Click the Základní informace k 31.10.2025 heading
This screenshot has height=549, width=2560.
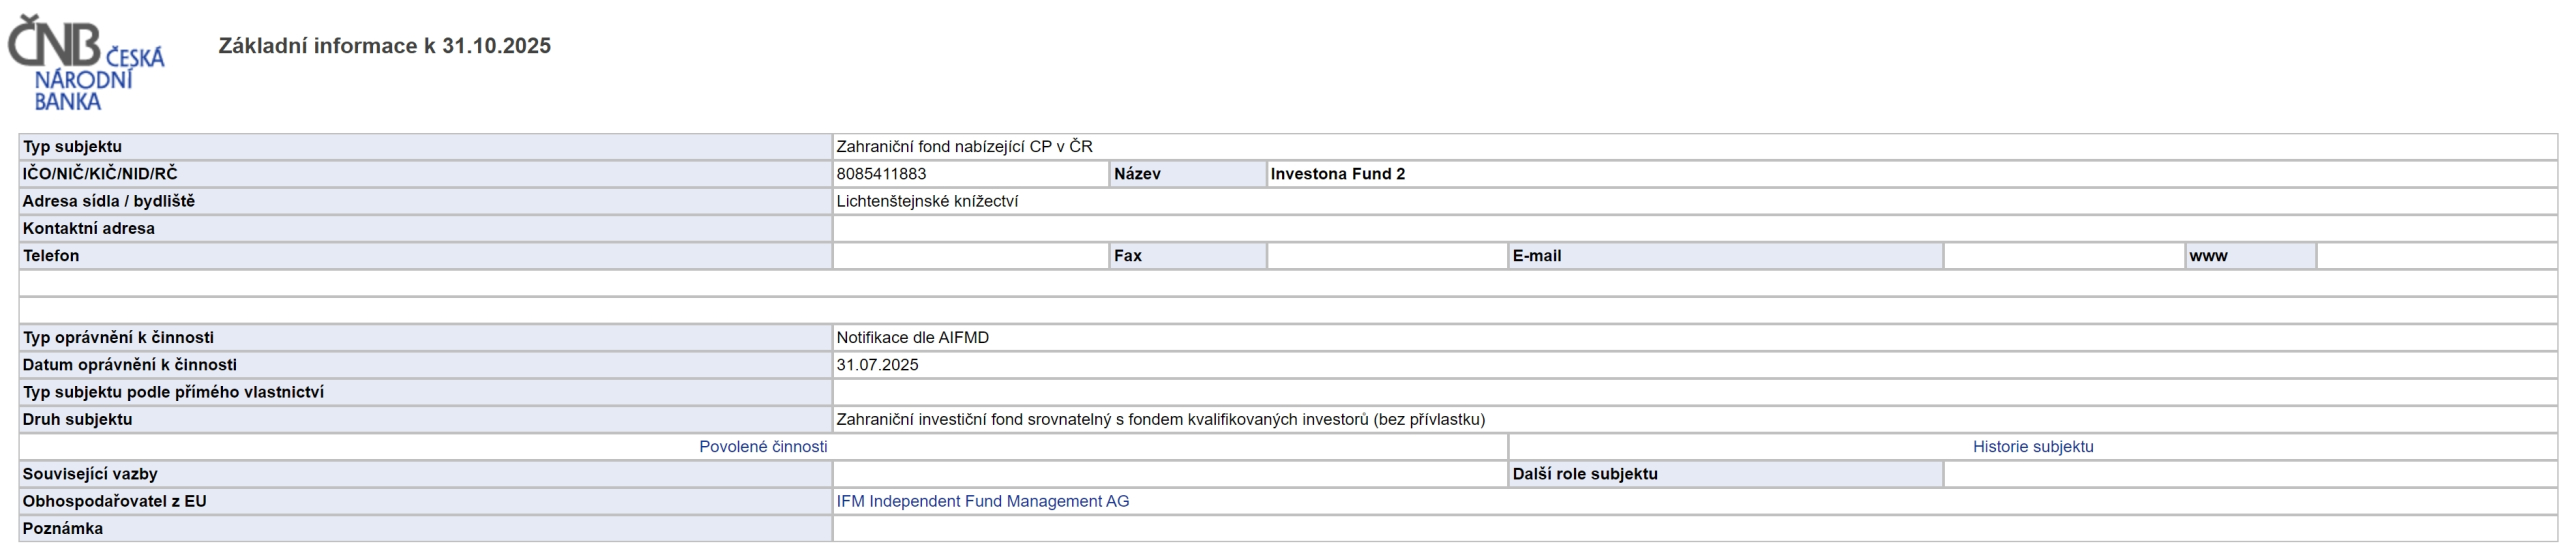tap(384, 46)
